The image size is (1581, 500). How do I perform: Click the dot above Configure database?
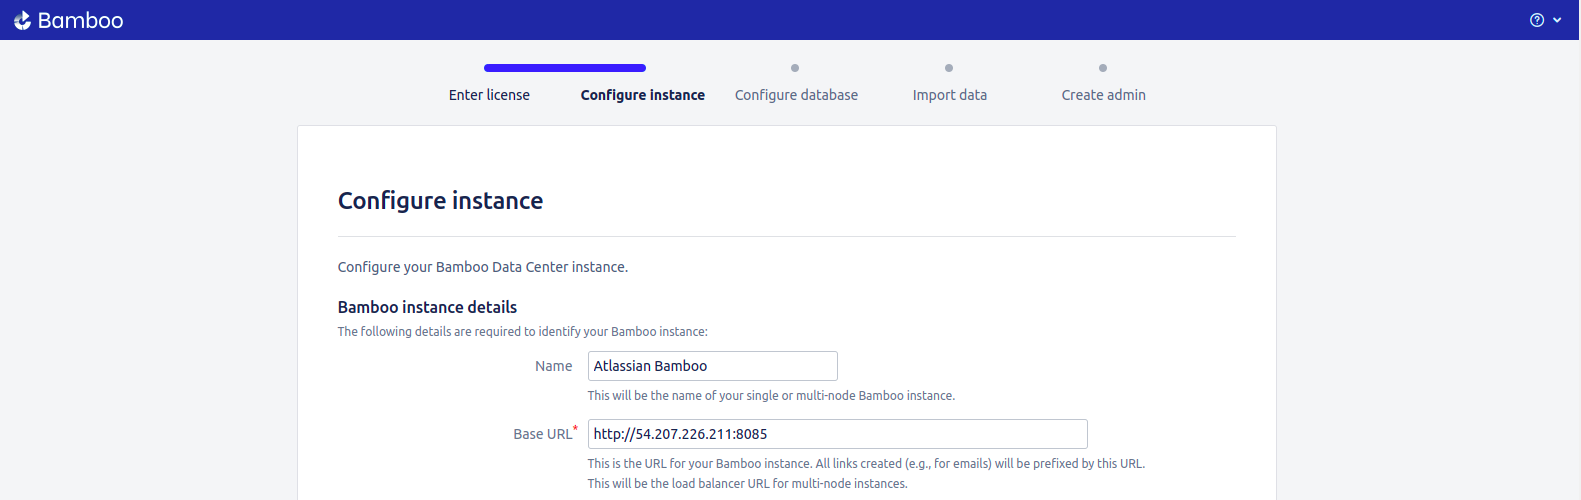click(x=795, y=68)
